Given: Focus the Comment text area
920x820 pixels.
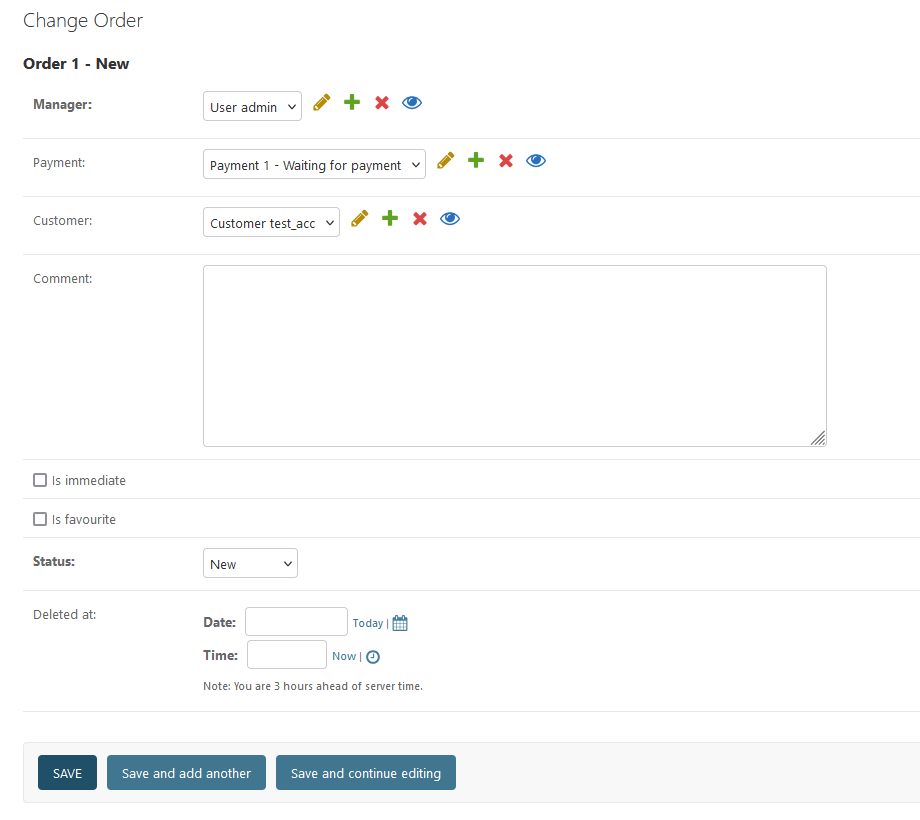Looking at the screenshot, I should click(515, 356).
